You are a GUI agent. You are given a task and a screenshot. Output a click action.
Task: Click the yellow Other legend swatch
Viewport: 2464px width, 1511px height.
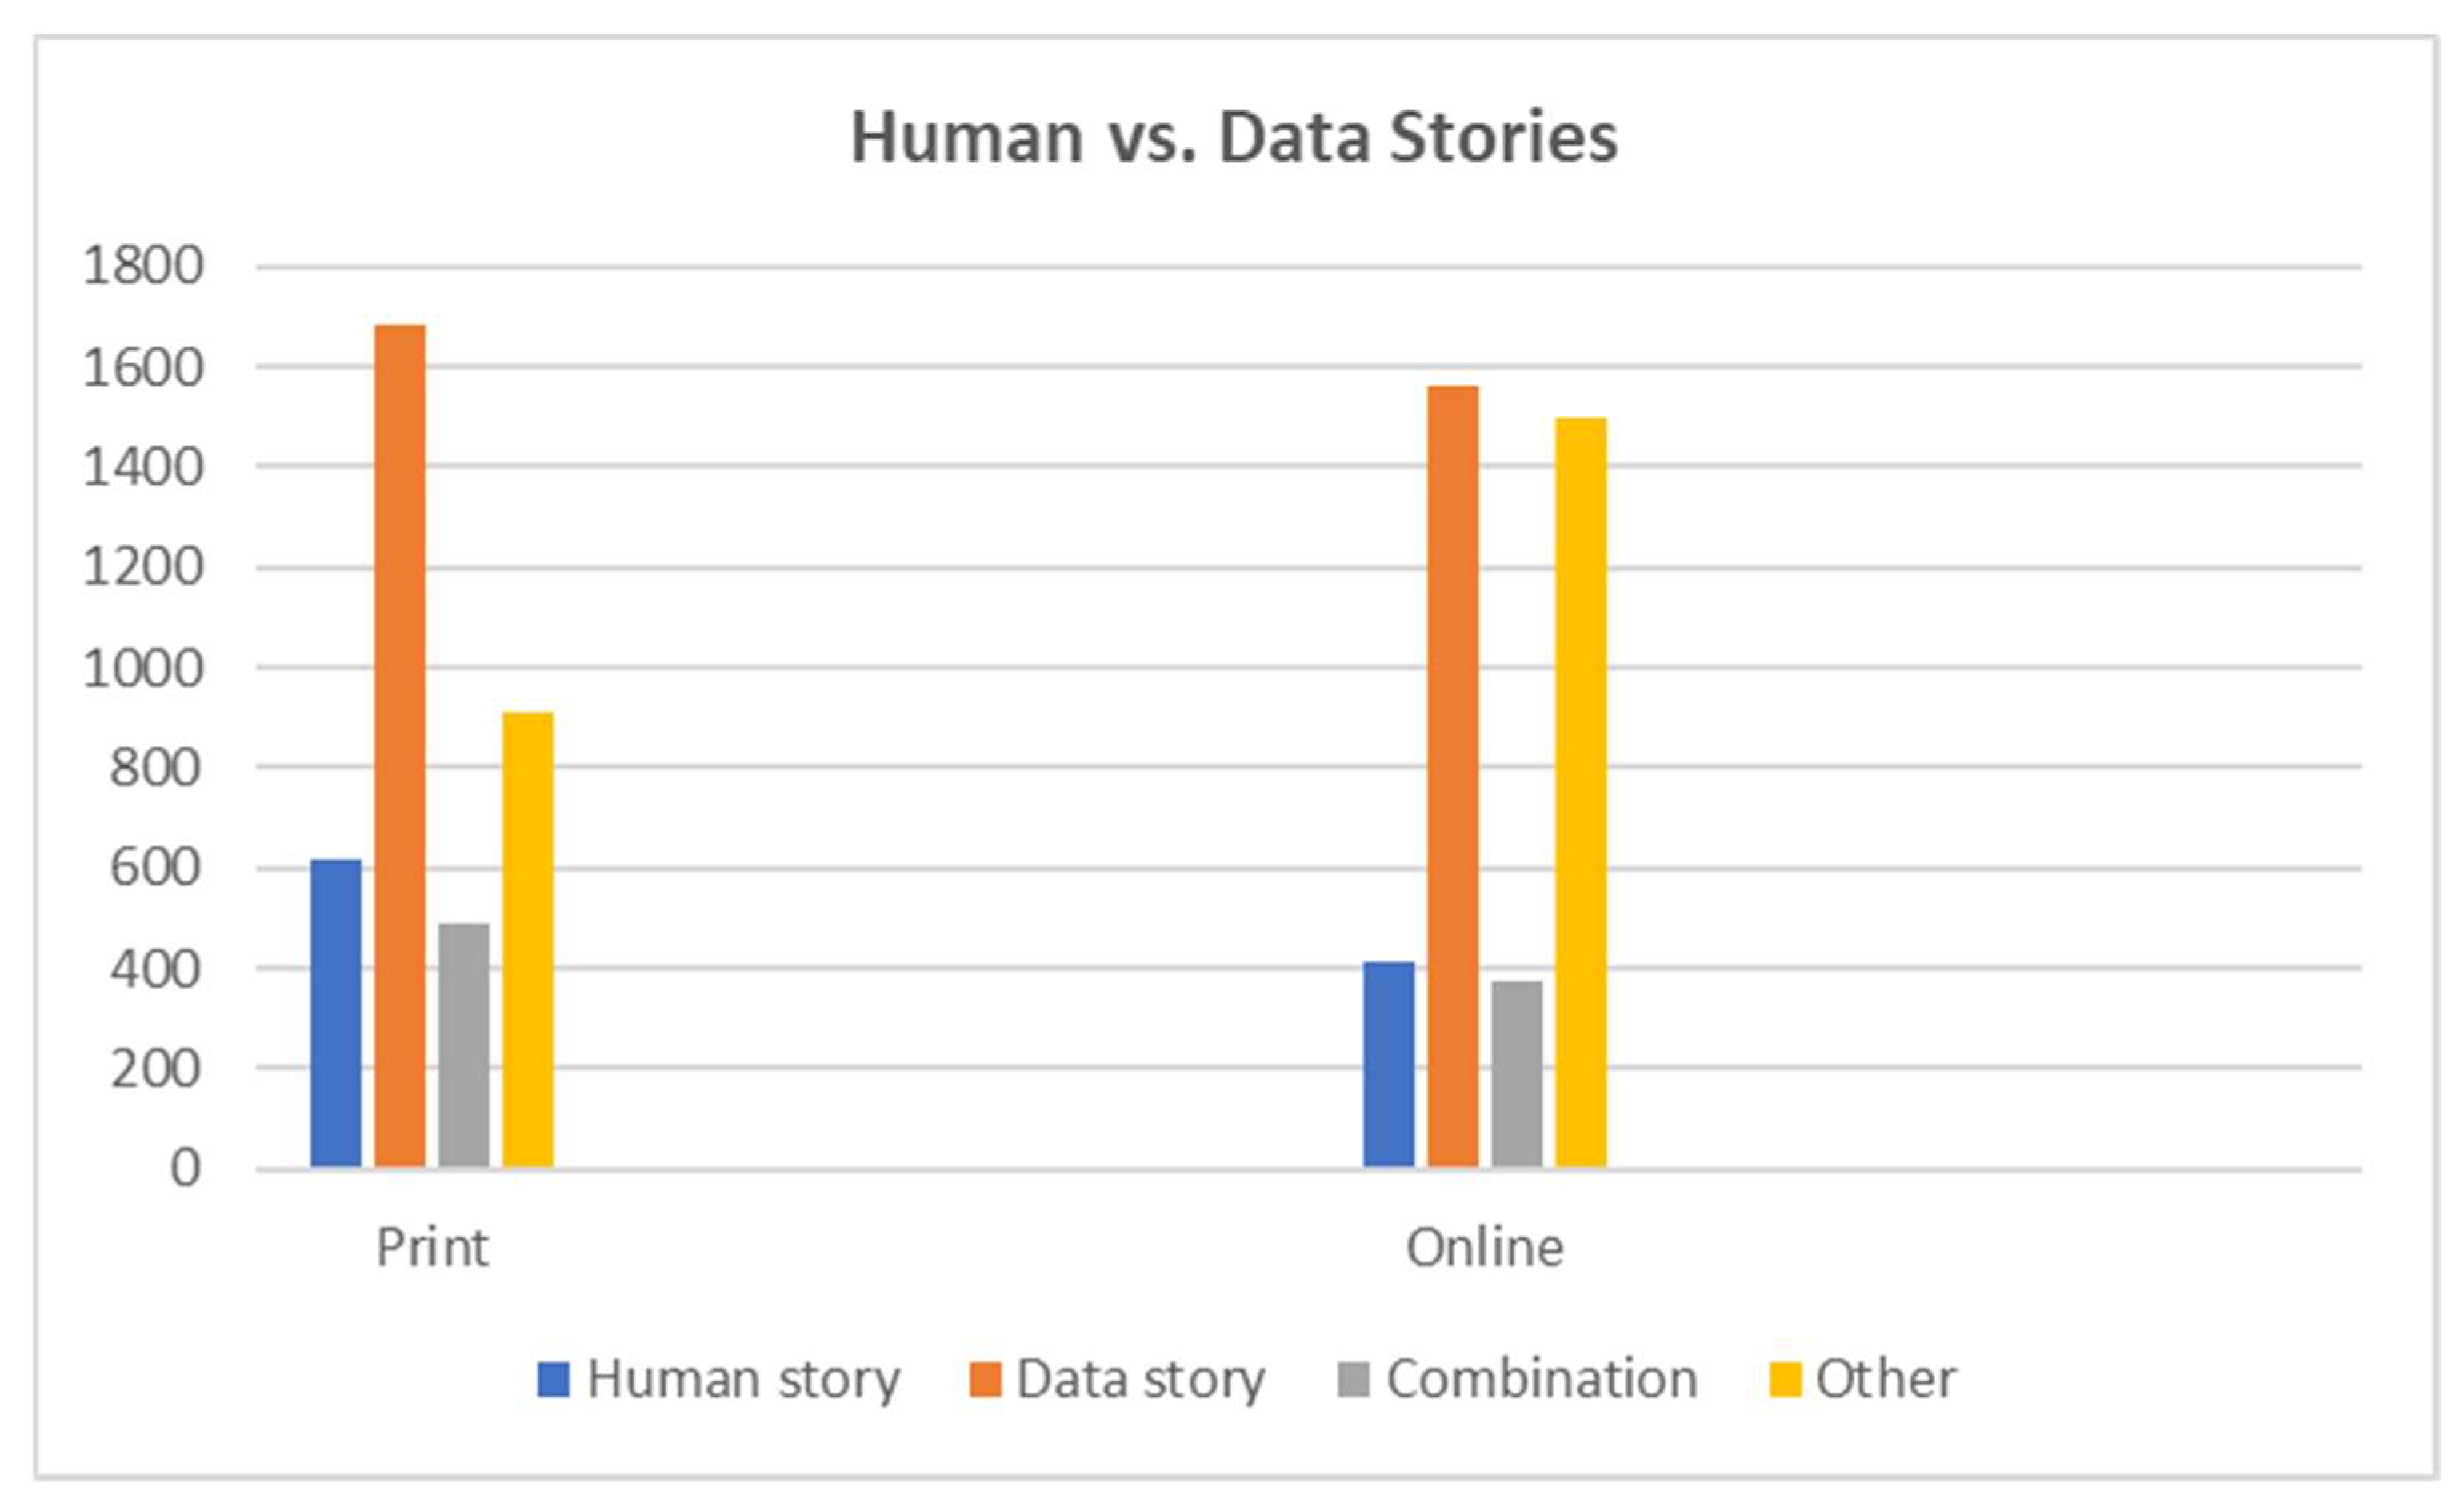point(1785,1380)
